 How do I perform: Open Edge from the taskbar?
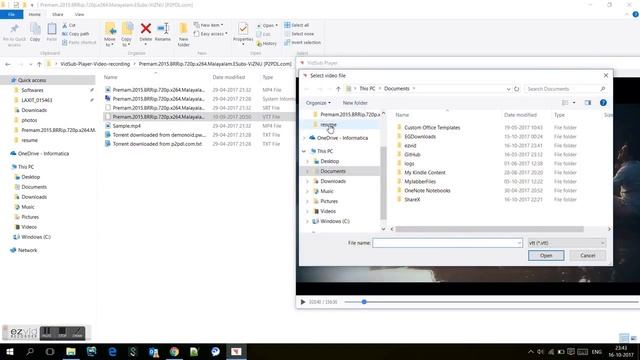pyautogui.click(x=112, y=351)
